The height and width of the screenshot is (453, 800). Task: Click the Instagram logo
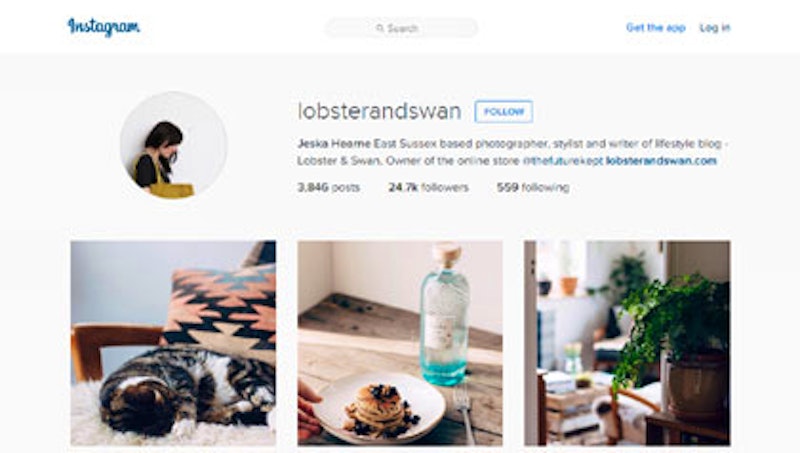[104, 27]
